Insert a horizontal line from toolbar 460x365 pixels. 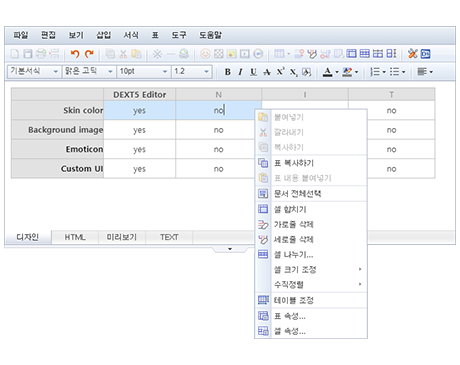pyautogui.click(x=170, y=53)
